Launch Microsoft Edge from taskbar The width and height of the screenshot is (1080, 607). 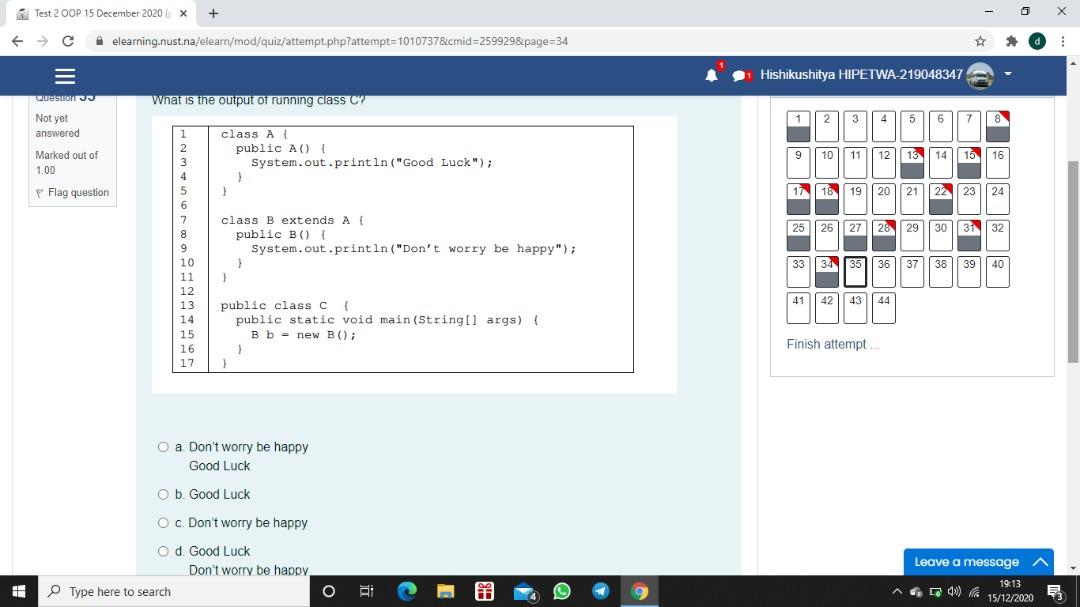[x=407, y=591]
